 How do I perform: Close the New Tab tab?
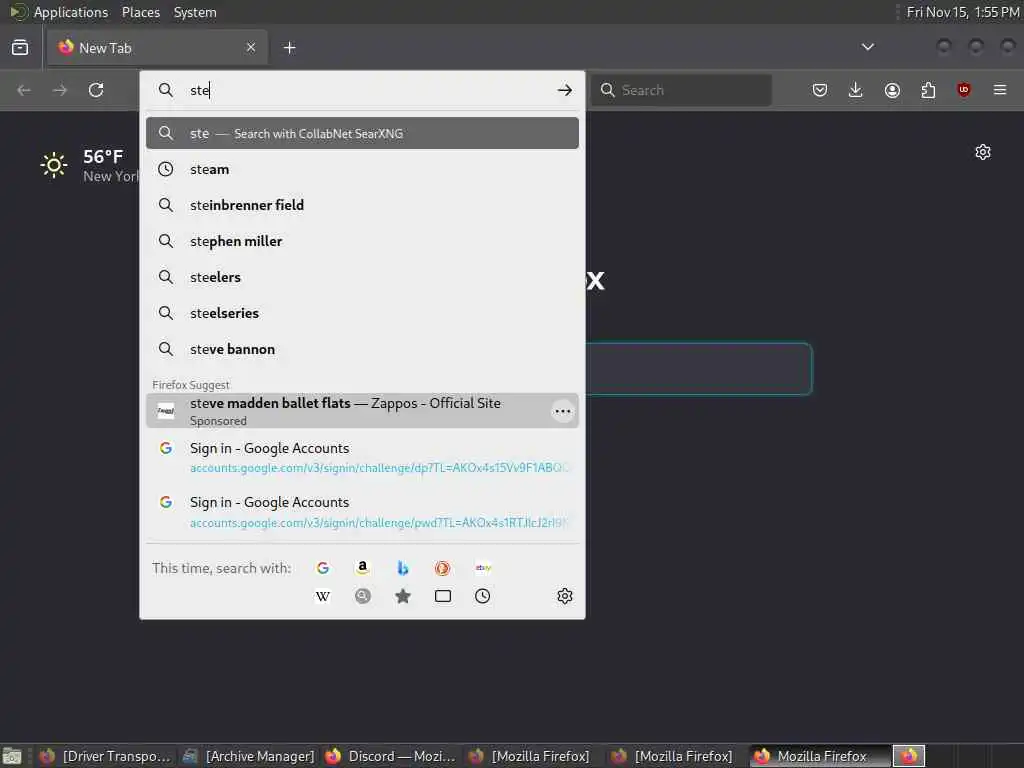(251, 48)
